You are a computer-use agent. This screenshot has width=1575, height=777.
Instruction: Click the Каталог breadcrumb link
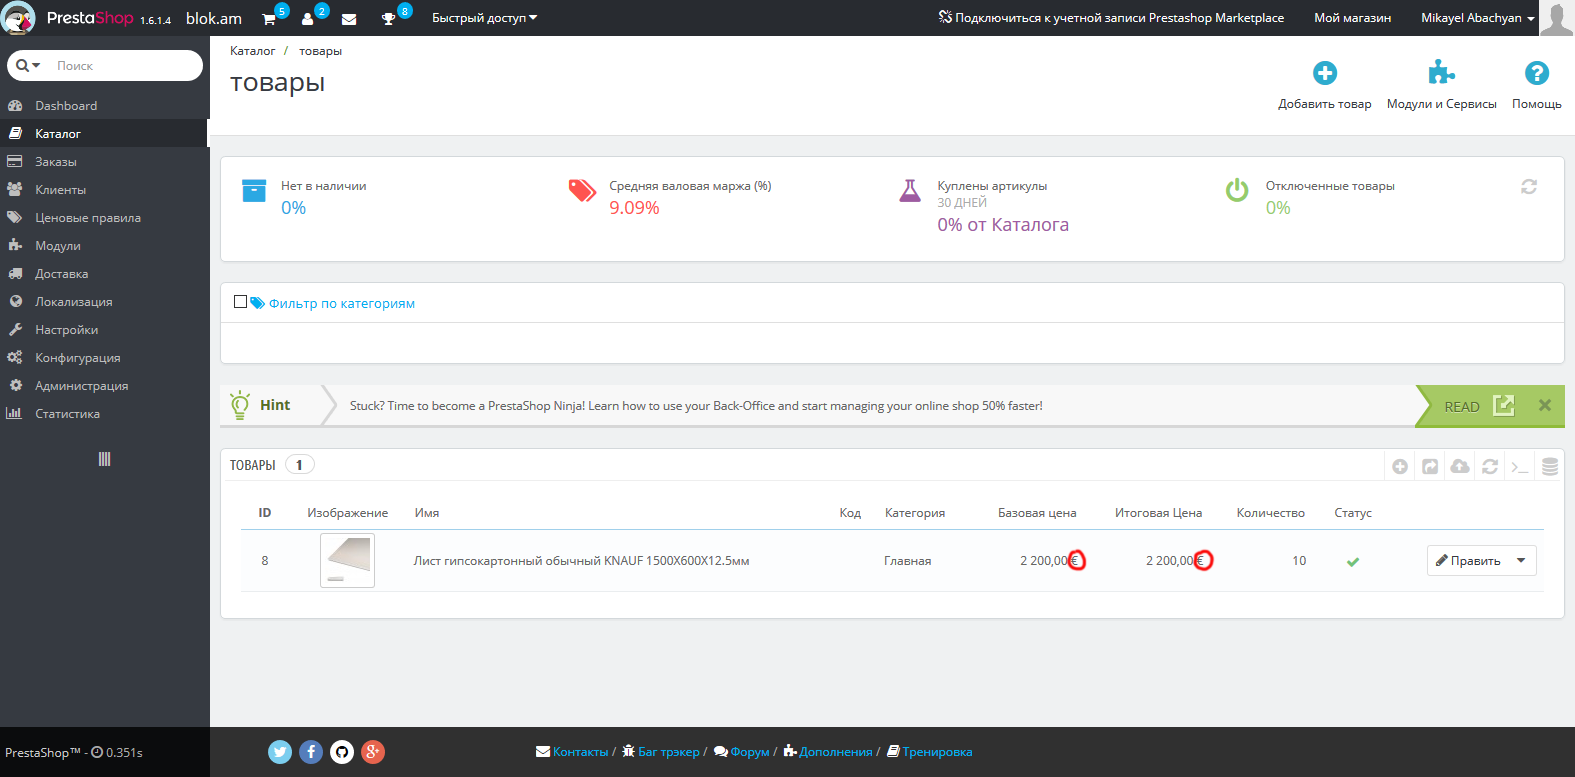click(x=252, y=51)
